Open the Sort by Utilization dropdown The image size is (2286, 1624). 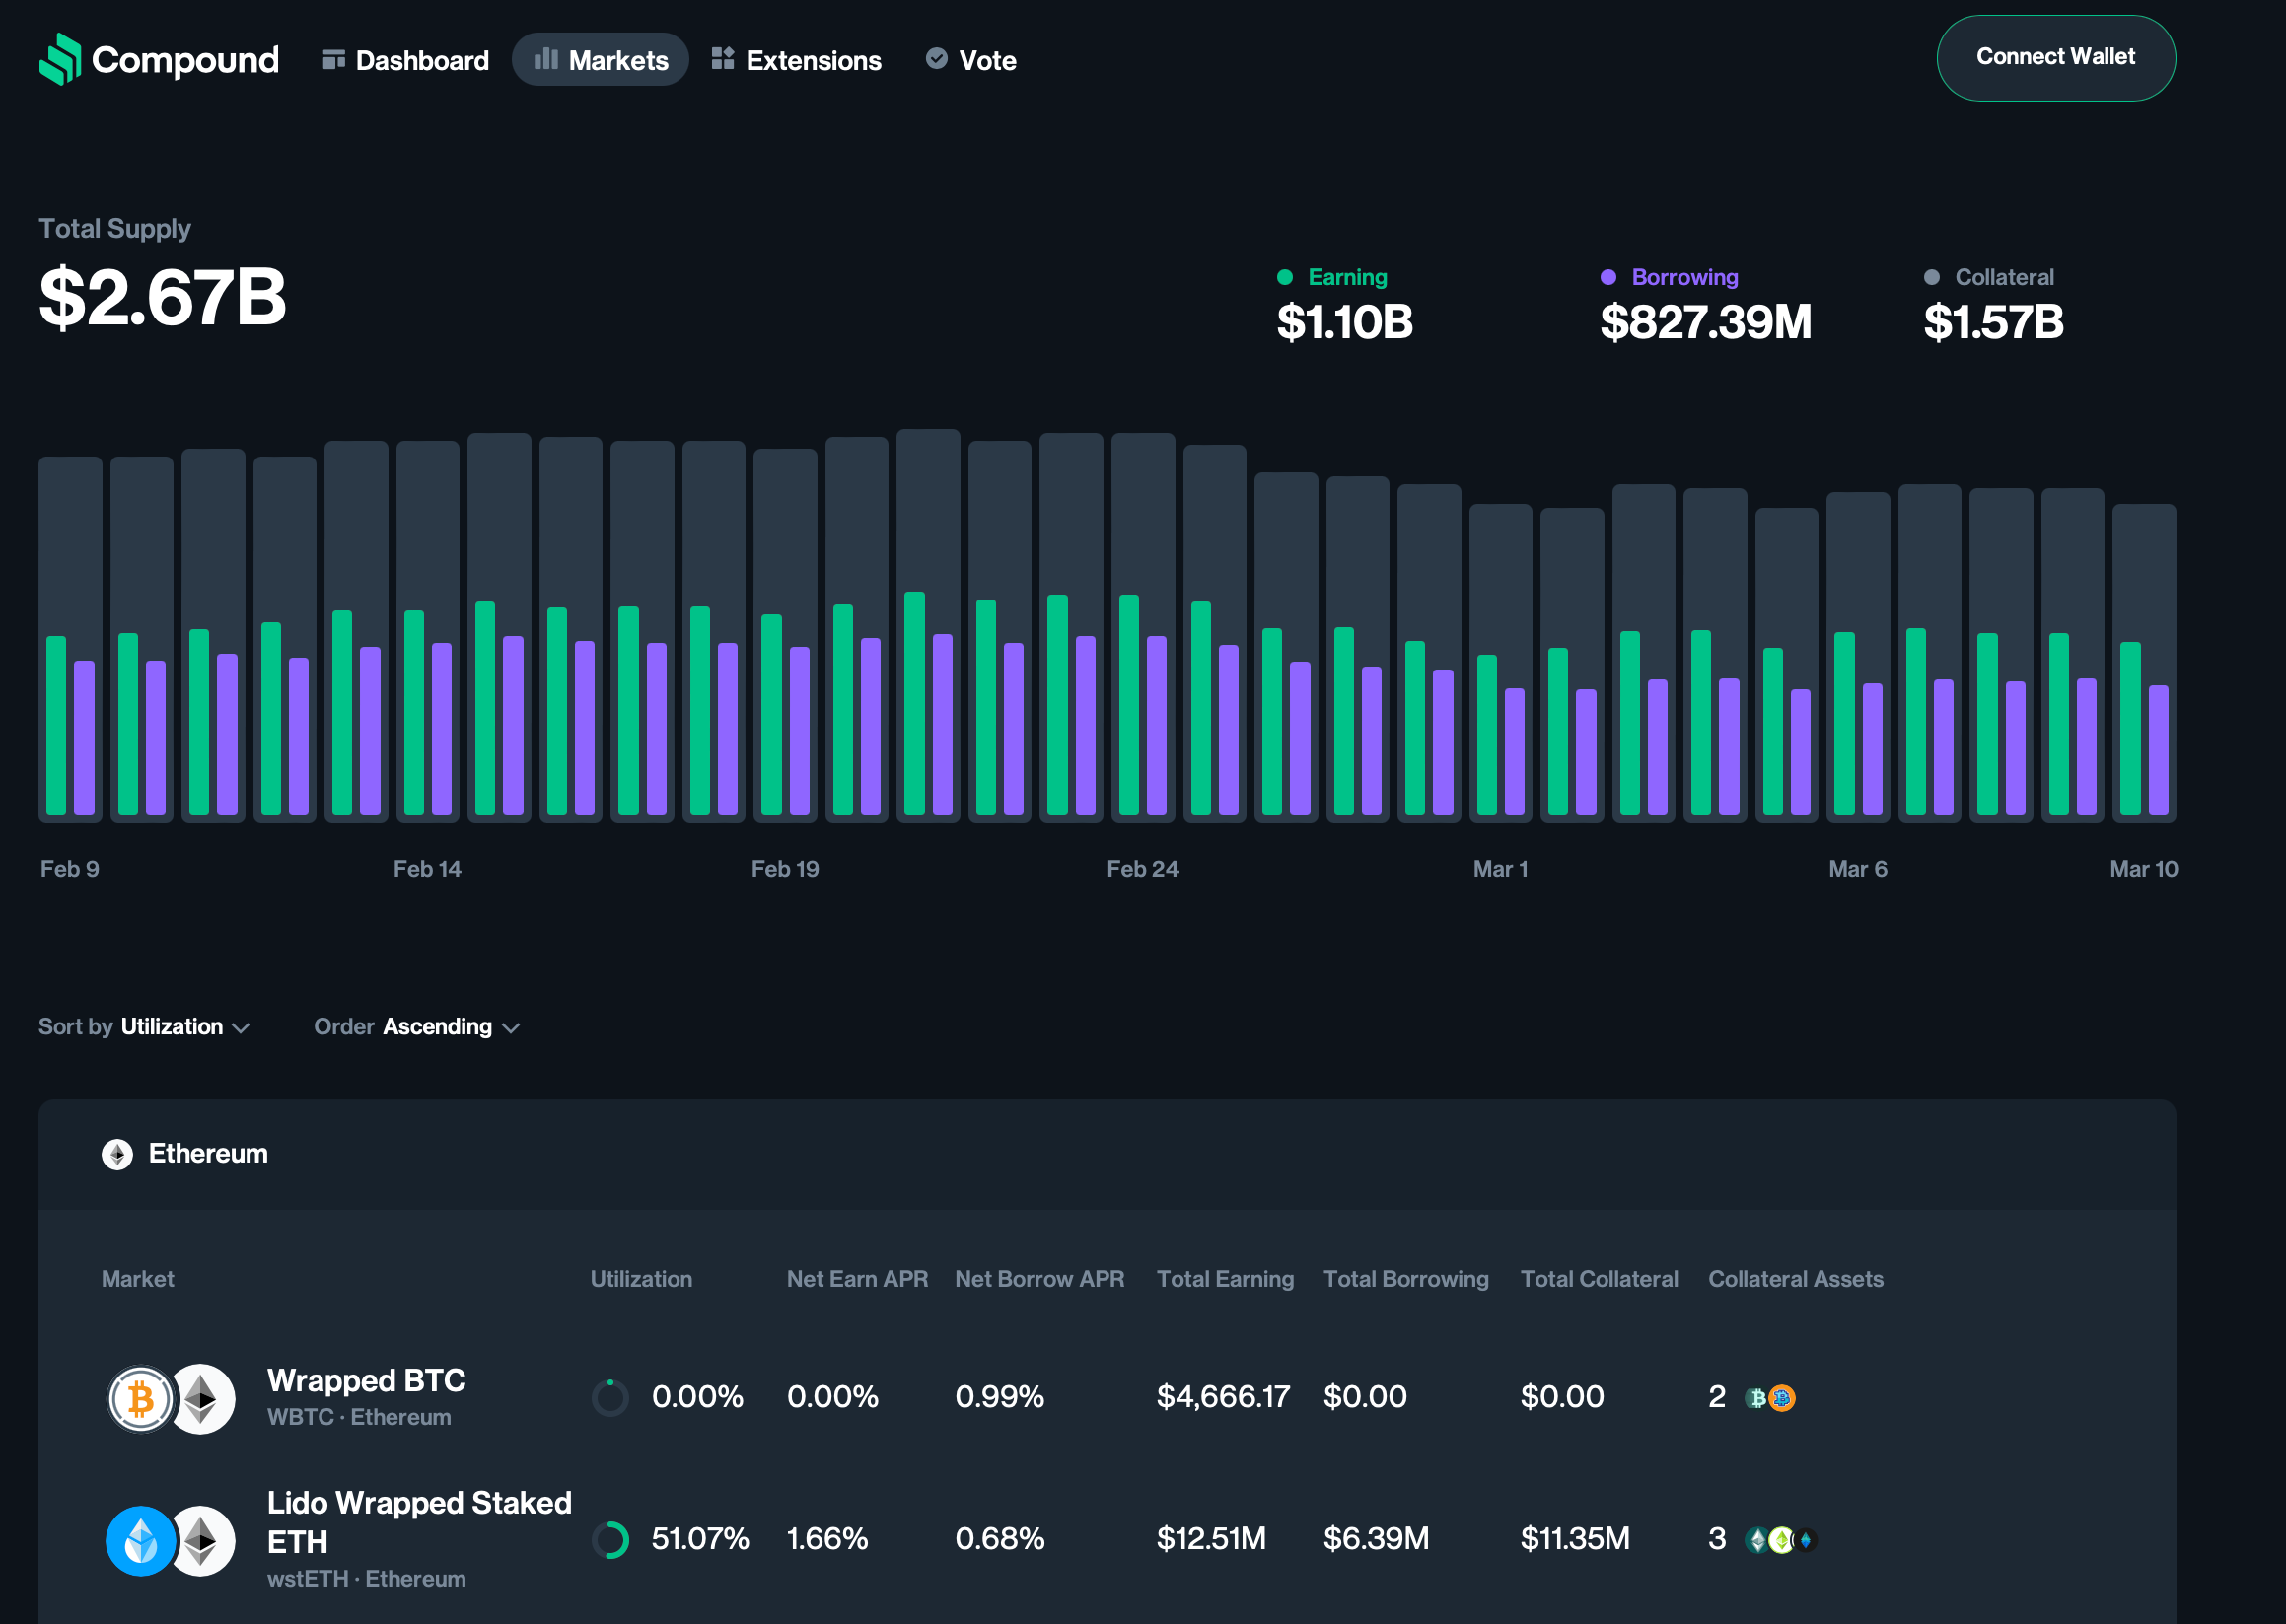click(x=170, y=1027)
